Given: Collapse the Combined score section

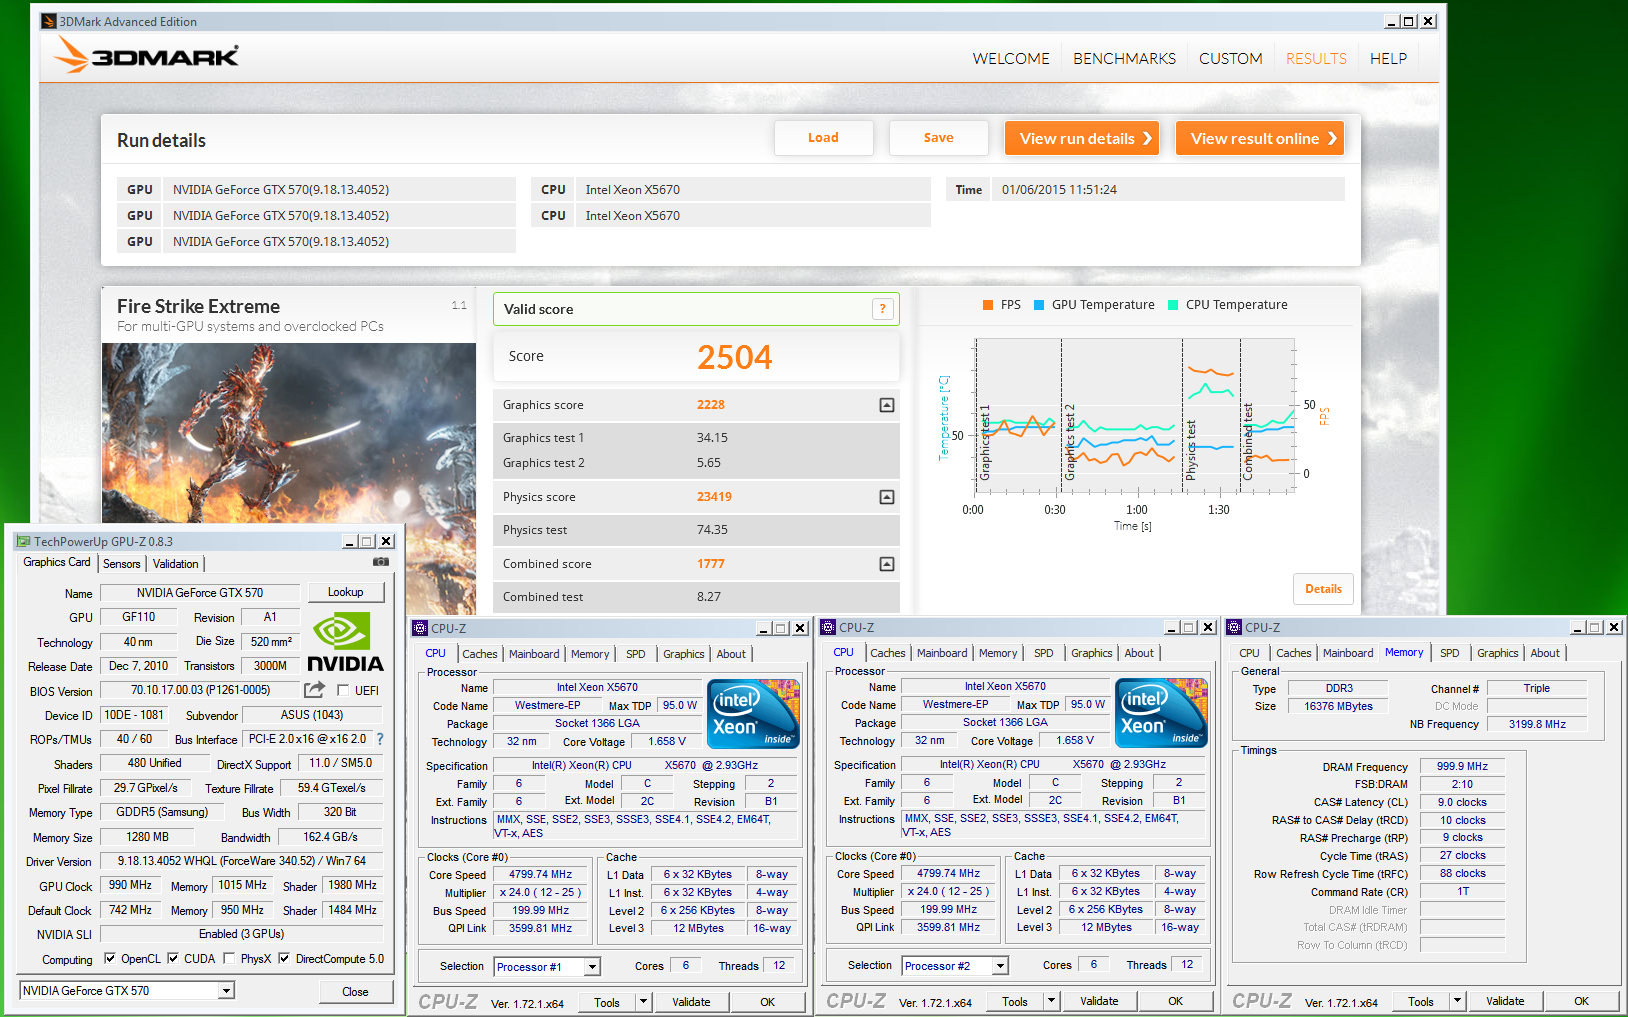Looking at the screenshot, I should (886, 564).
